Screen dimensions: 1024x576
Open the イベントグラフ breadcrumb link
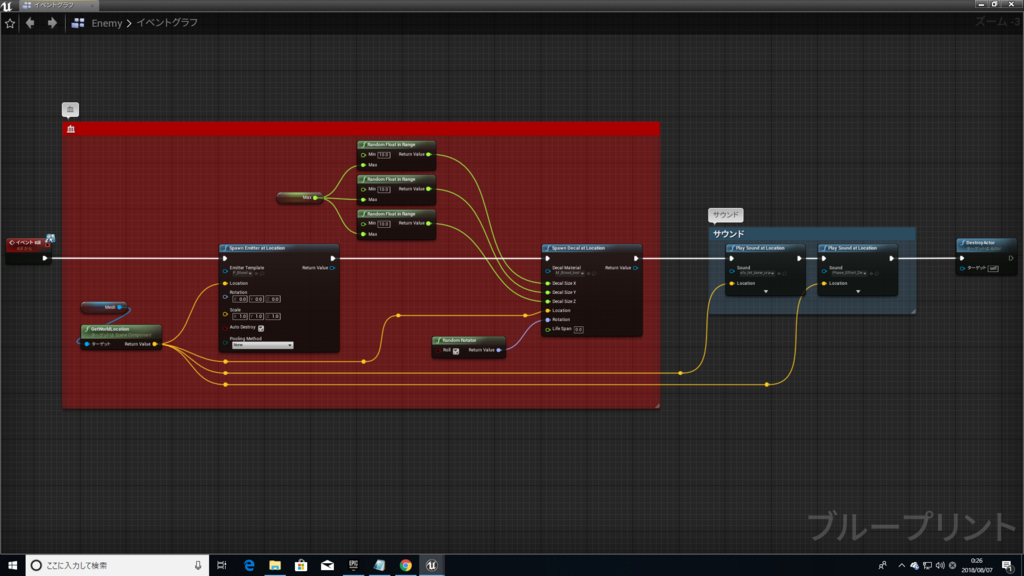[x=167, y=23]
